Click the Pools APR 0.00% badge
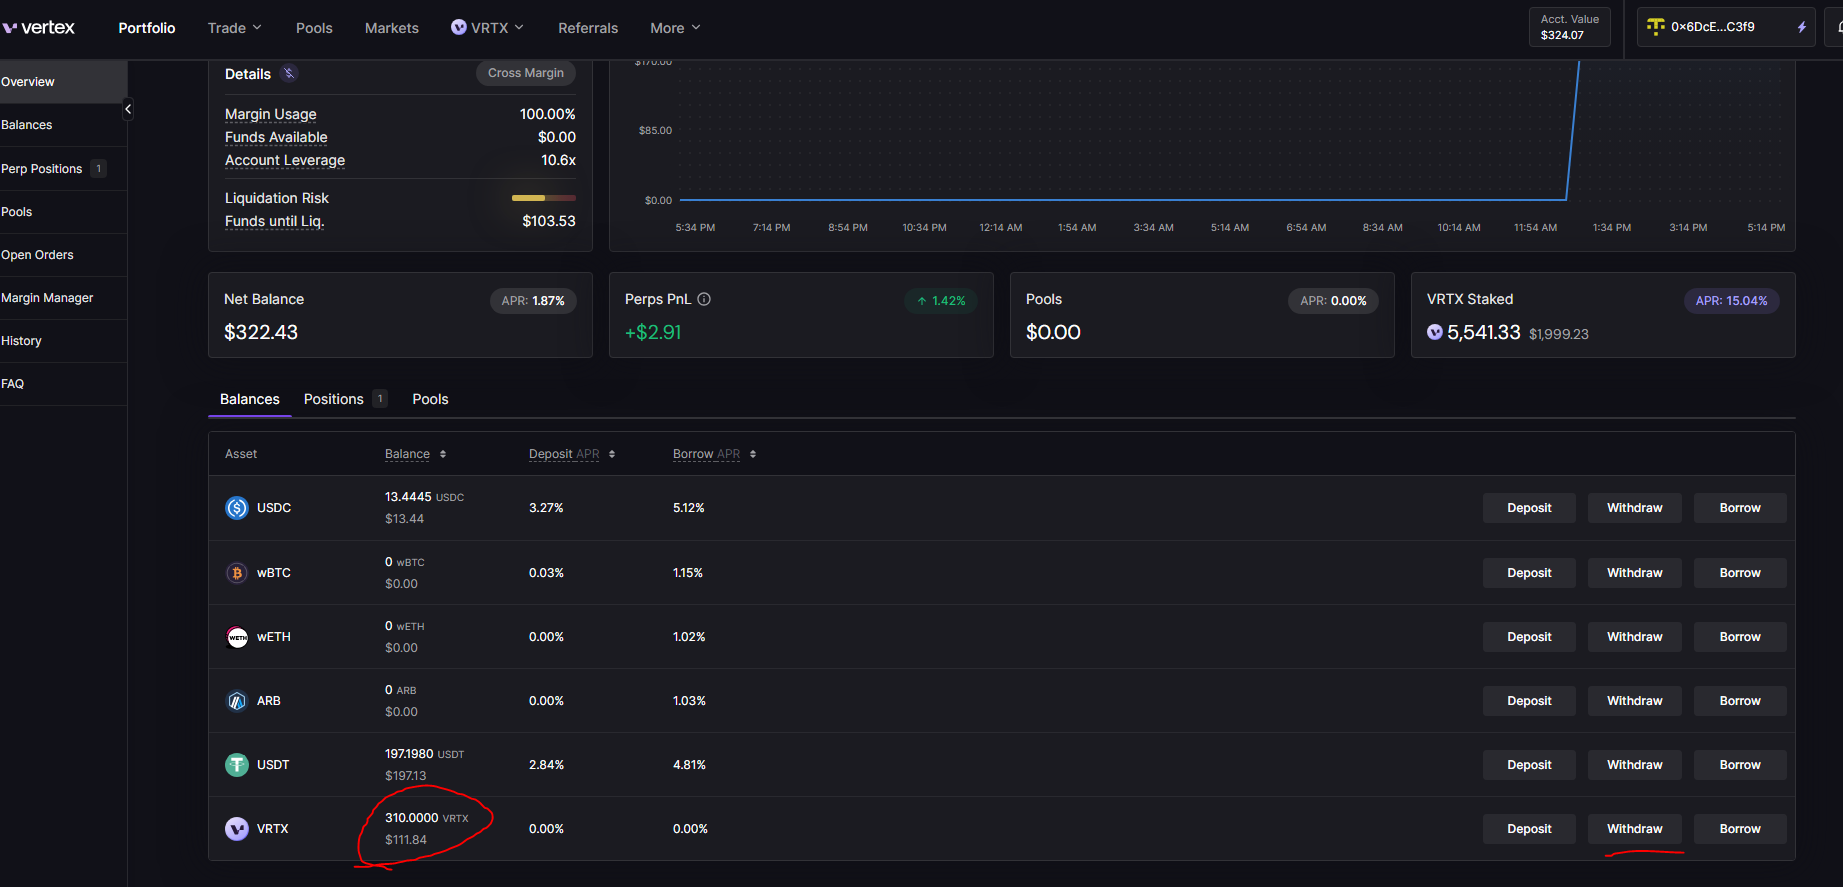 [1333, 301]
